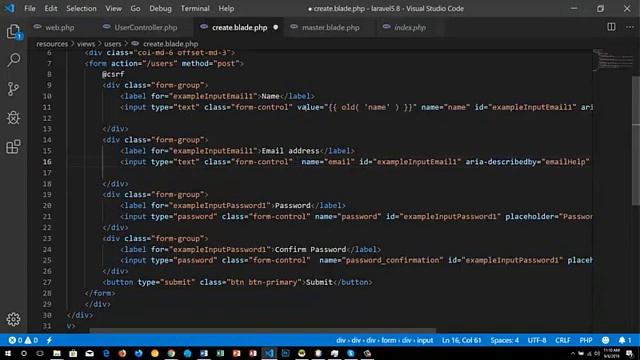
Task: Open the Go menu
Action: click(135, 8)
